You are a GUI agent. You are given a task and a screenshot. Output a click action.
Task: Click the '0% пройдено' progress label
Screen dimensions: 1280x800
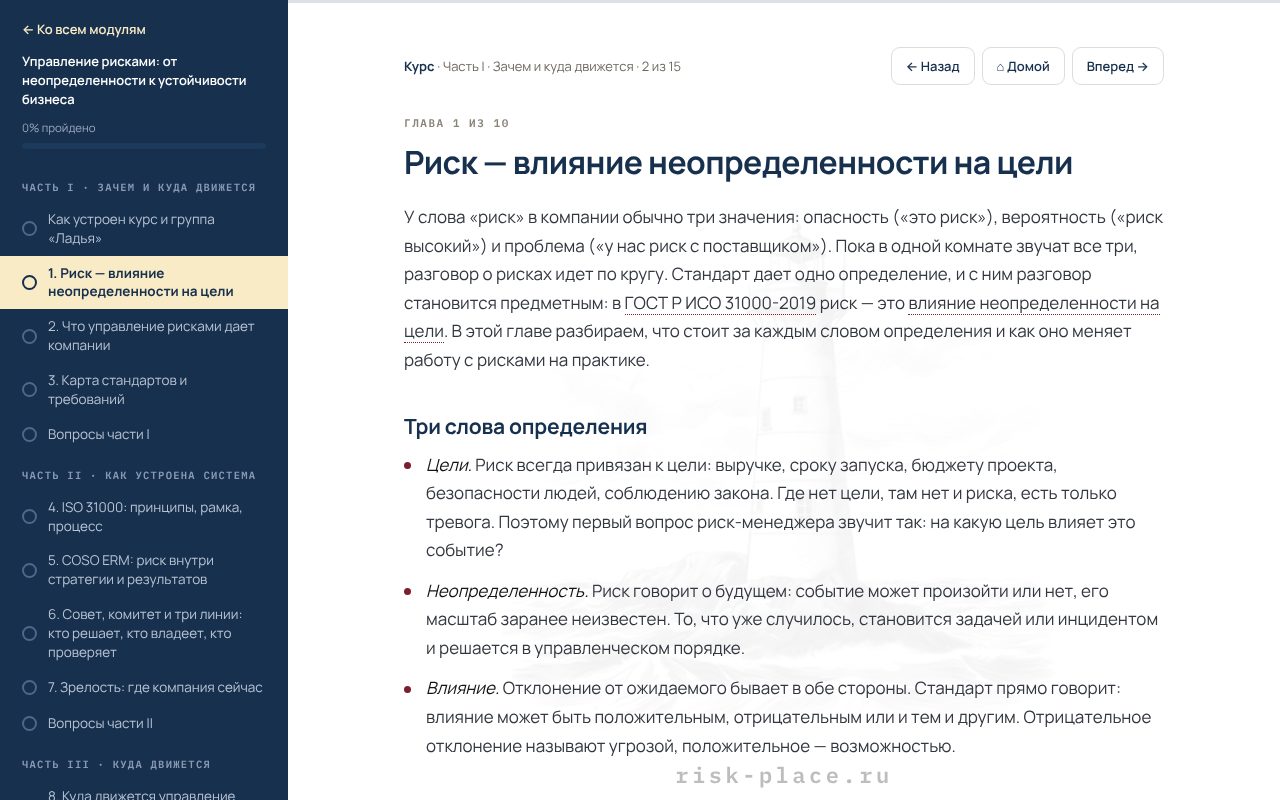click(59, 128)
